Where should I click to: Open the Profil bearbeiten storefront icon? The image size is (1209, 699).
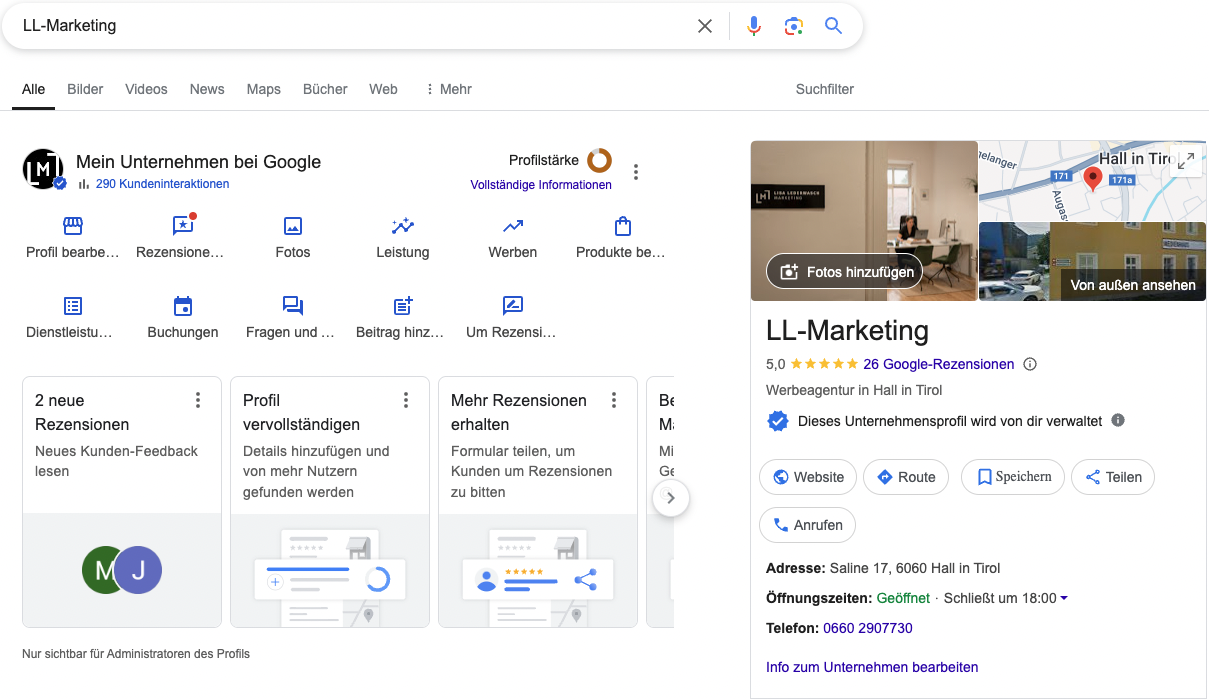73,226
